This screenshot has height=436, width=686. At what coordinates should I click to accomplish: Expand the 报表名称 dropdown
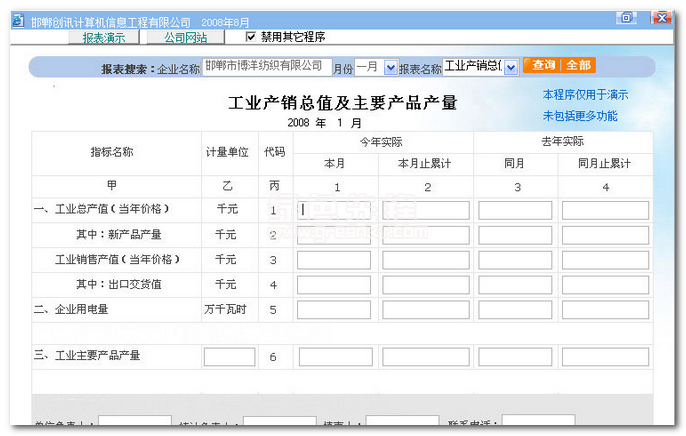[x=511, y=67]
